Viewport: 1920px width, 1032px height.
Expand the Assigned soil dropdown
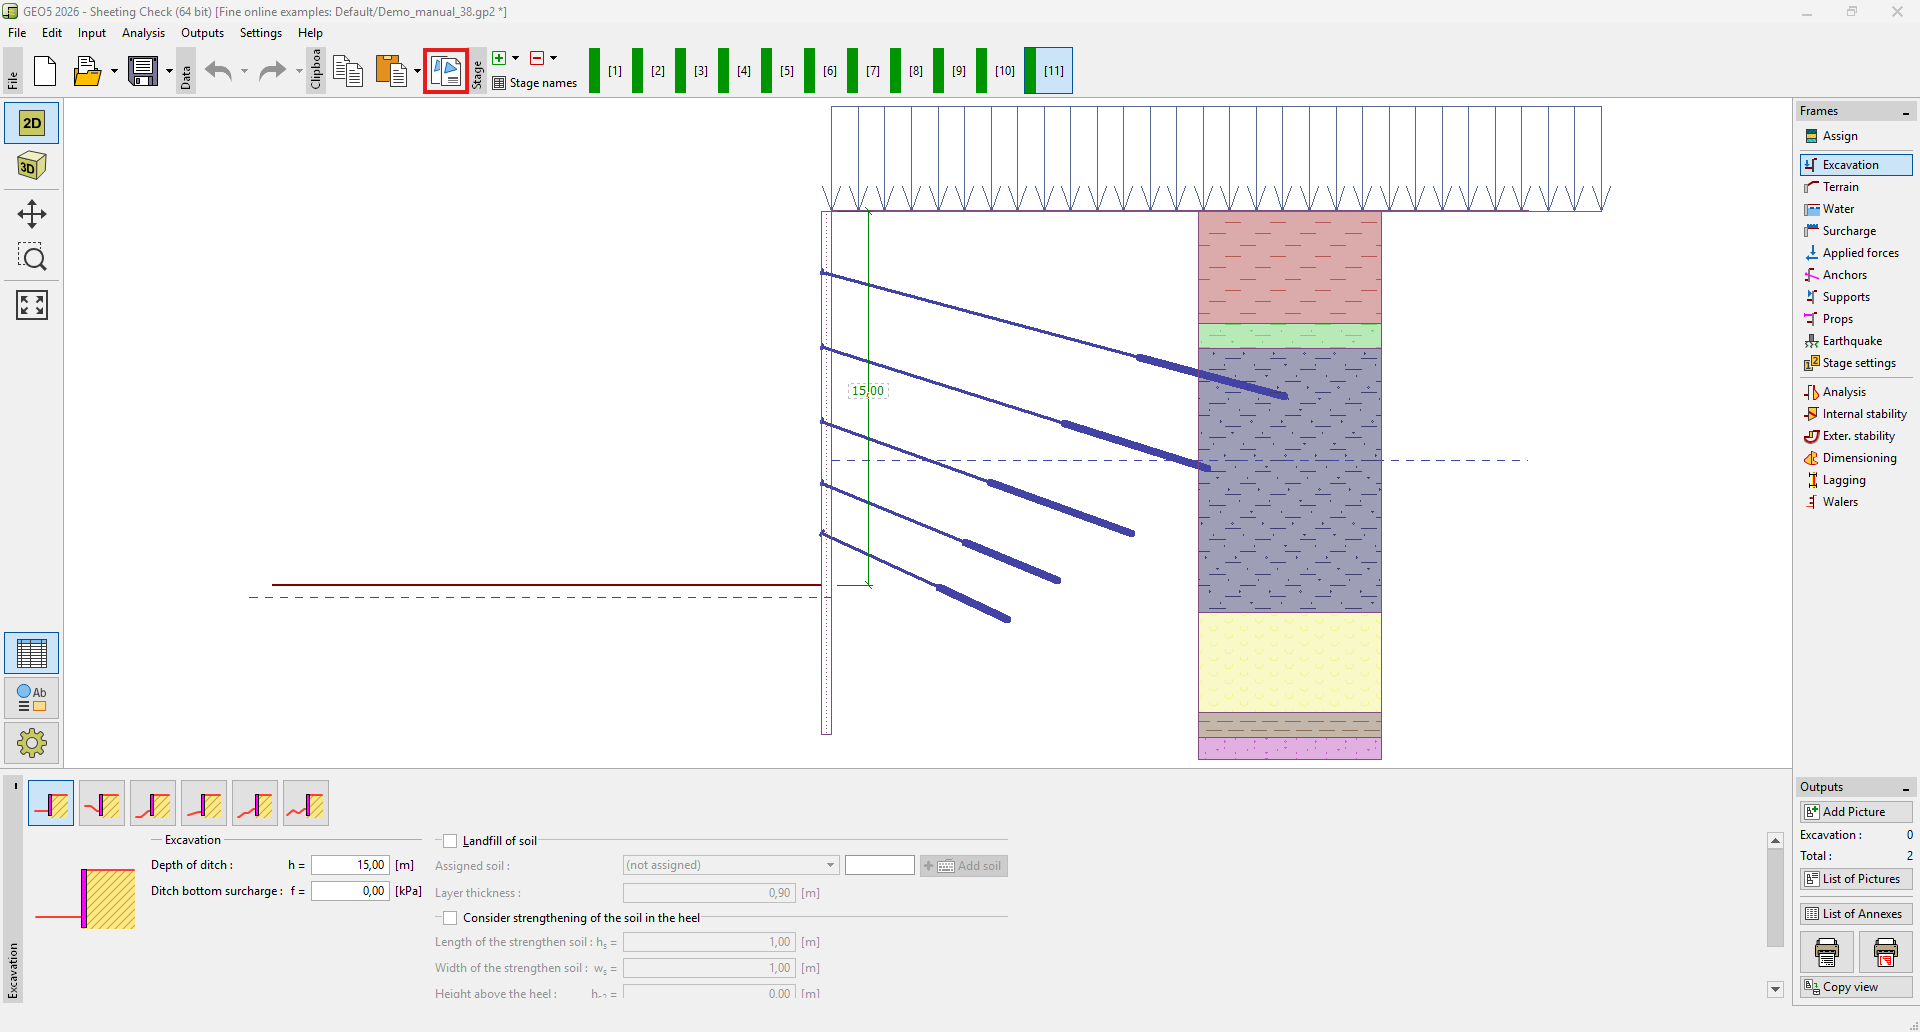pos(830,865)
